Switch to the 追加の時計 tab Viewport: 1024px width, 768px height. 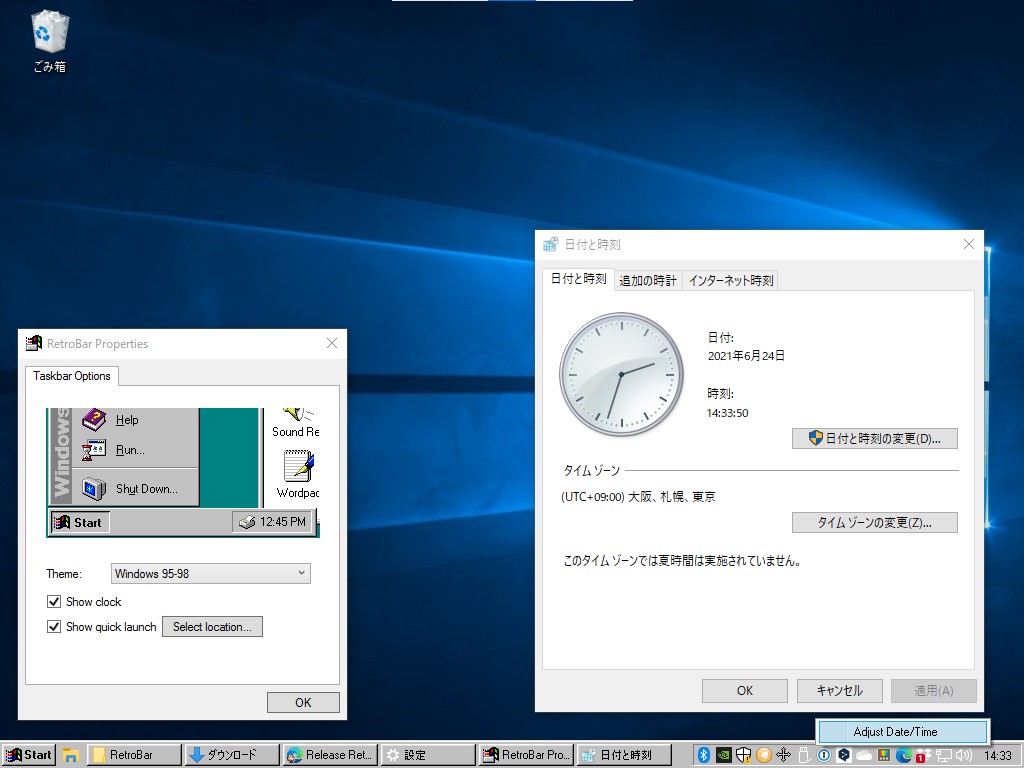point(648,281)
